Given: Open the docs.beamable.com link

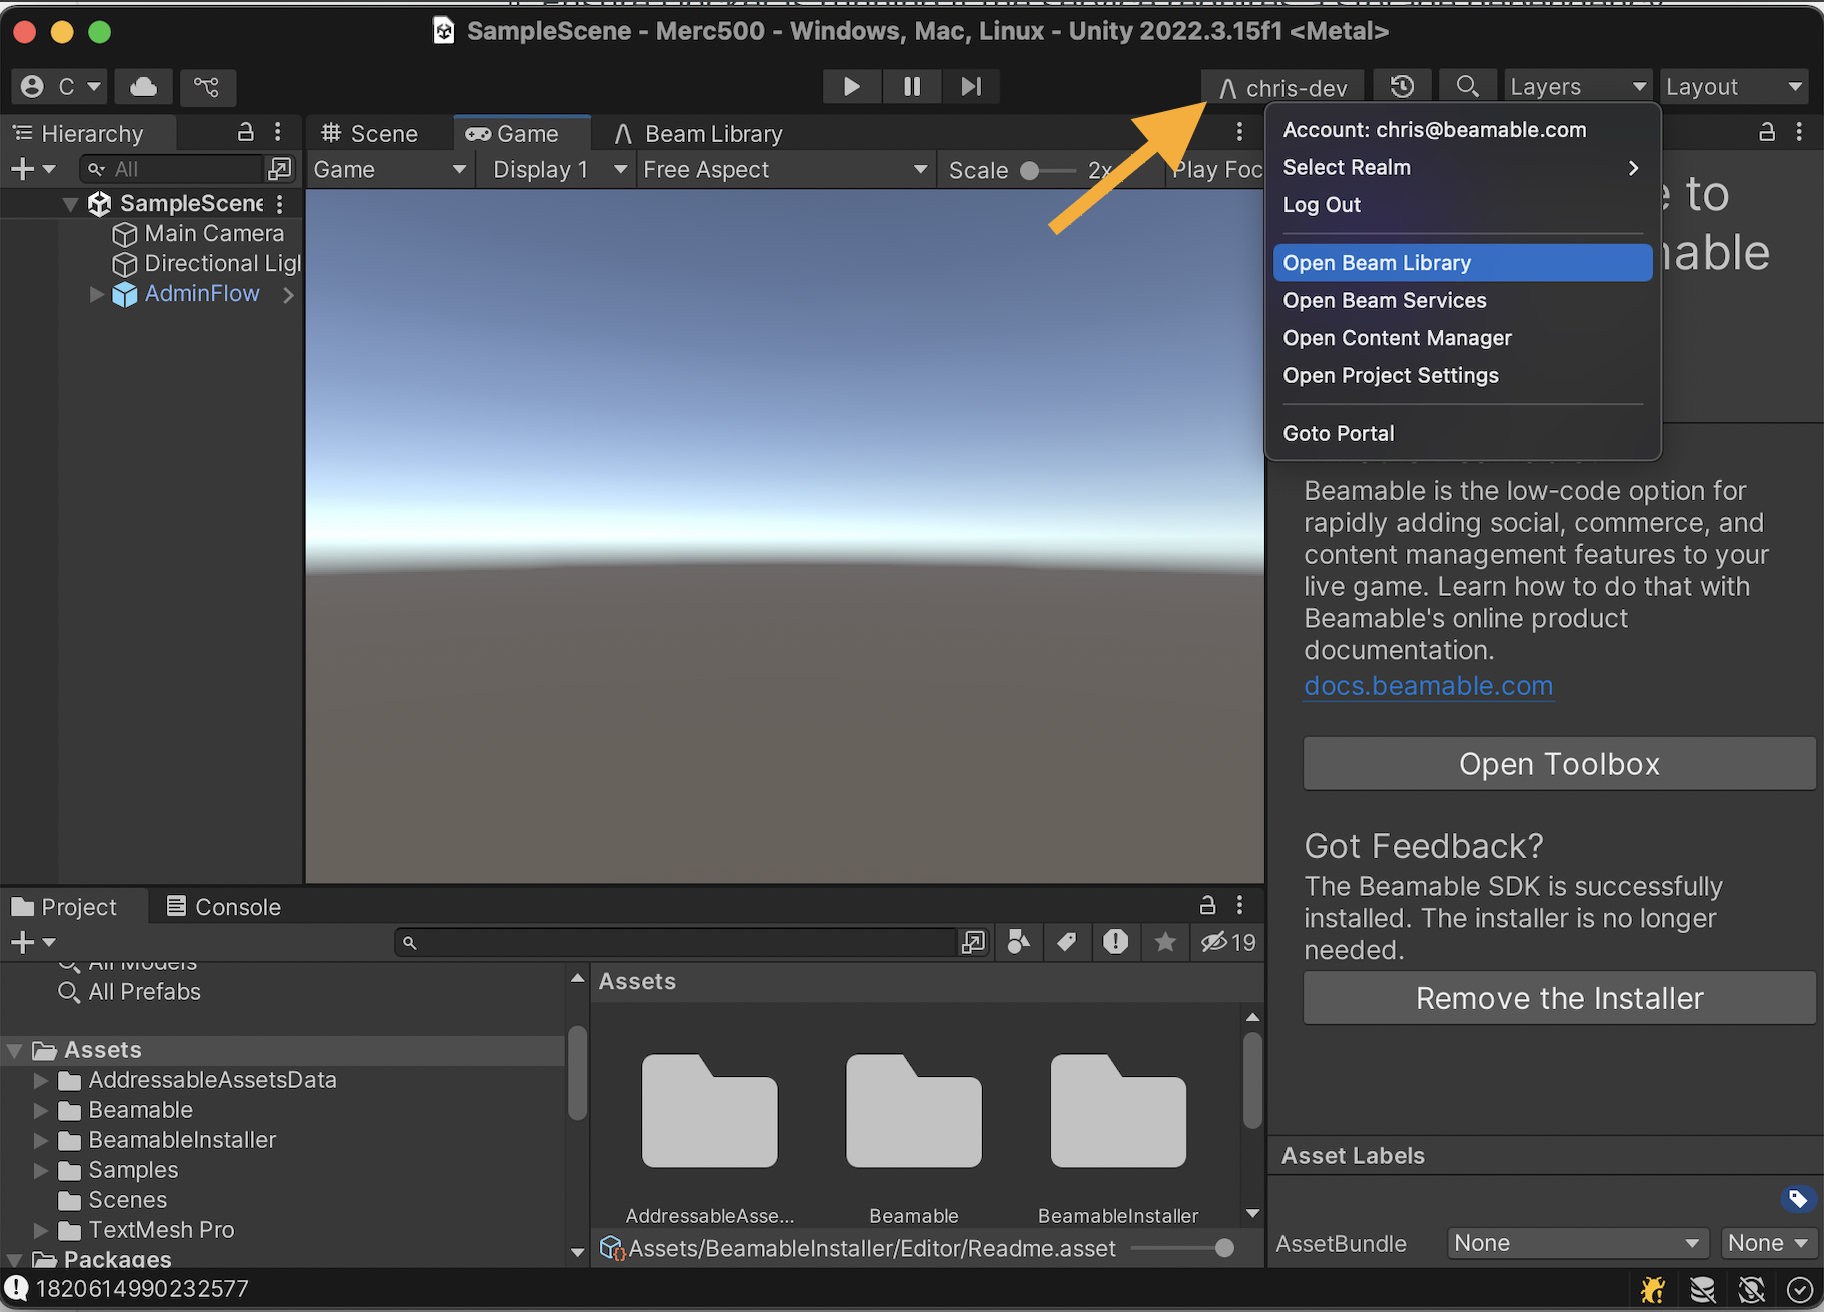Looking at the screenshot, I should pyautogui.click(x=1428, y=686).
